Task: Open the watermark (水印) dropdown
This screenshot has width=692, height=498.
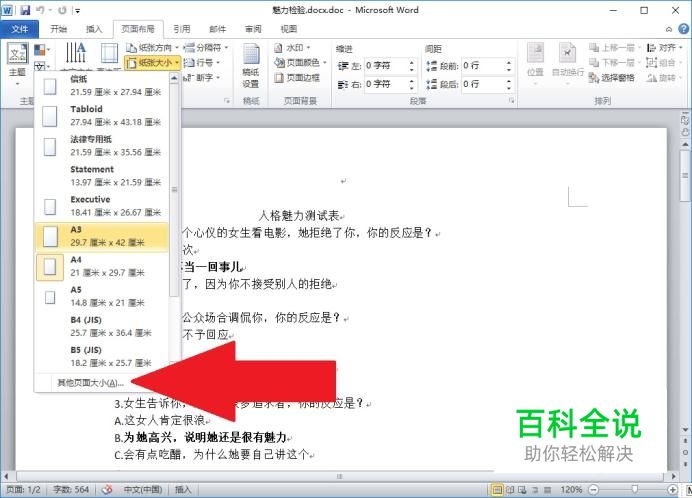Action: [292, 47]
